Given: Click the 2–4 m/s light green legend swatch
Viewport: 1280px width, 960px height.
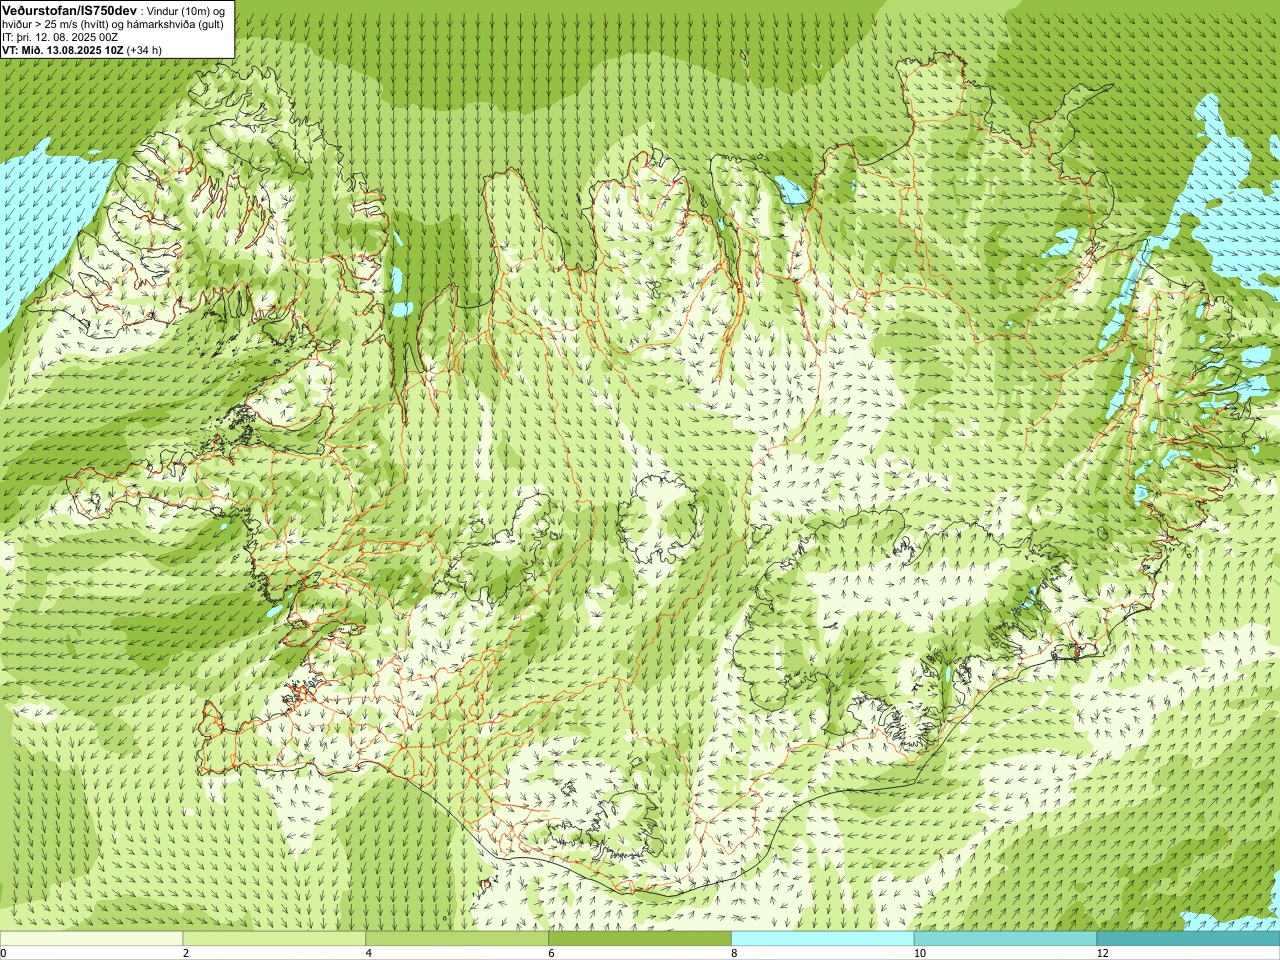Looking at the screenshot, I should click(x=274, y=939).
